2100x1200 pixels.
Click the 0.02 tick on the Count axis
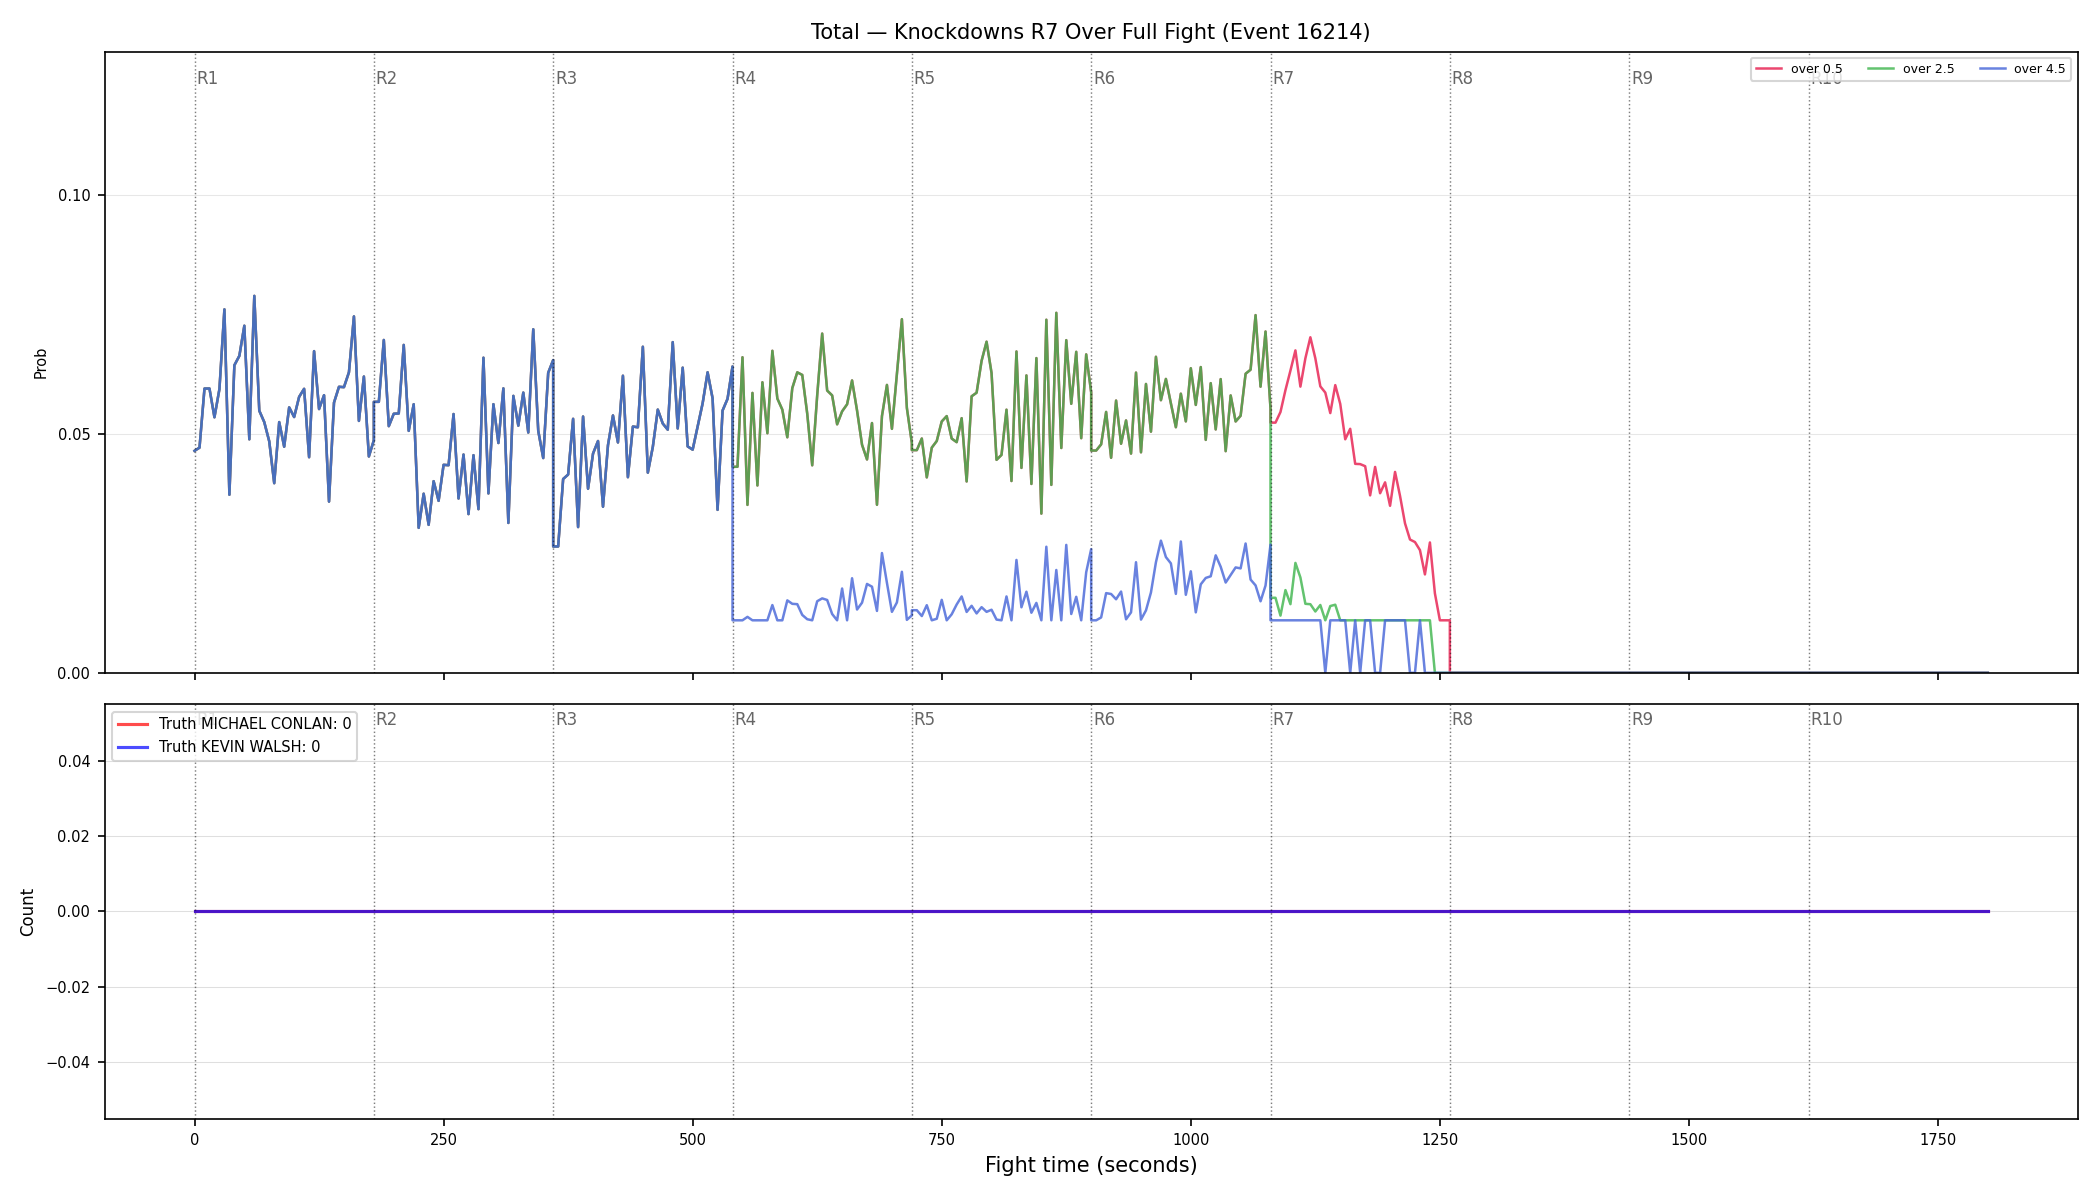[74, 837]
